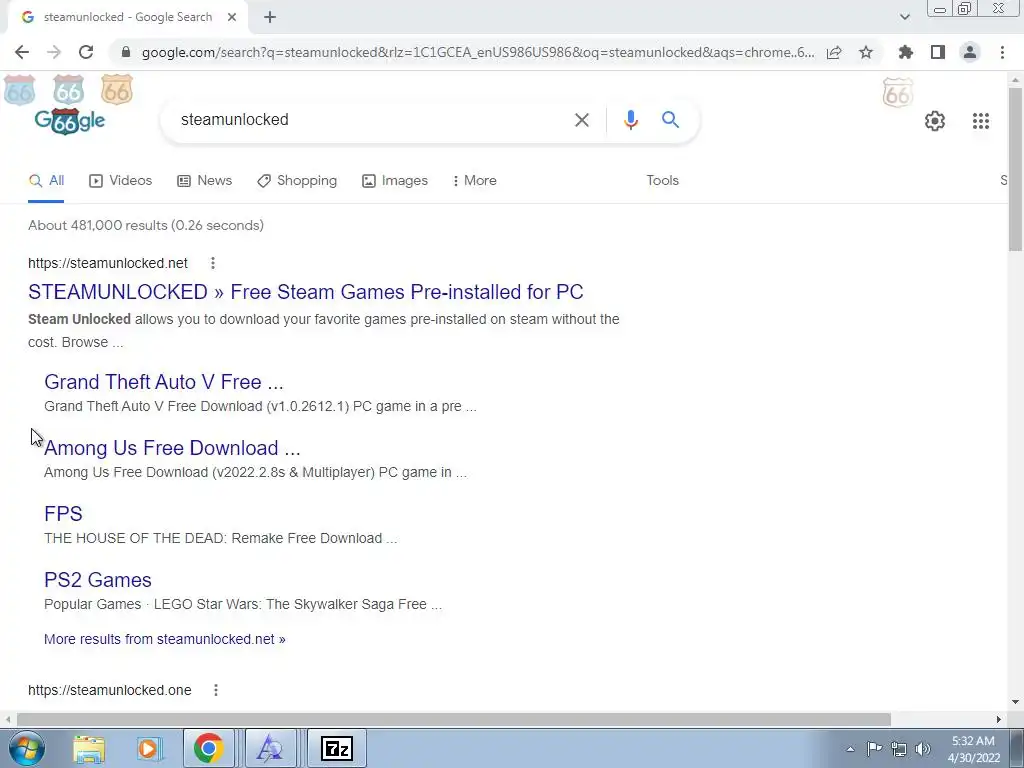Open the FPS sitelink
Screen dimensions: 1024x768
point(63,514)
